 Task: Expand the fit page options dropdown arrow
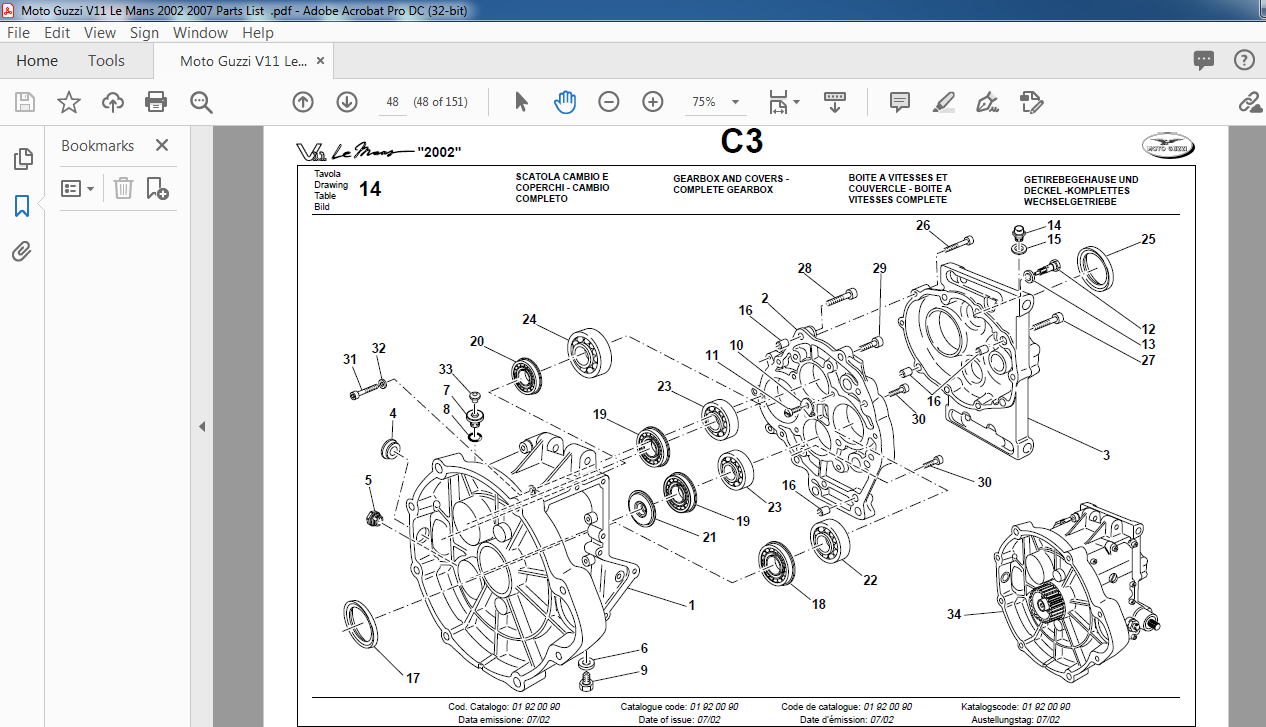(x=796, y=102)
